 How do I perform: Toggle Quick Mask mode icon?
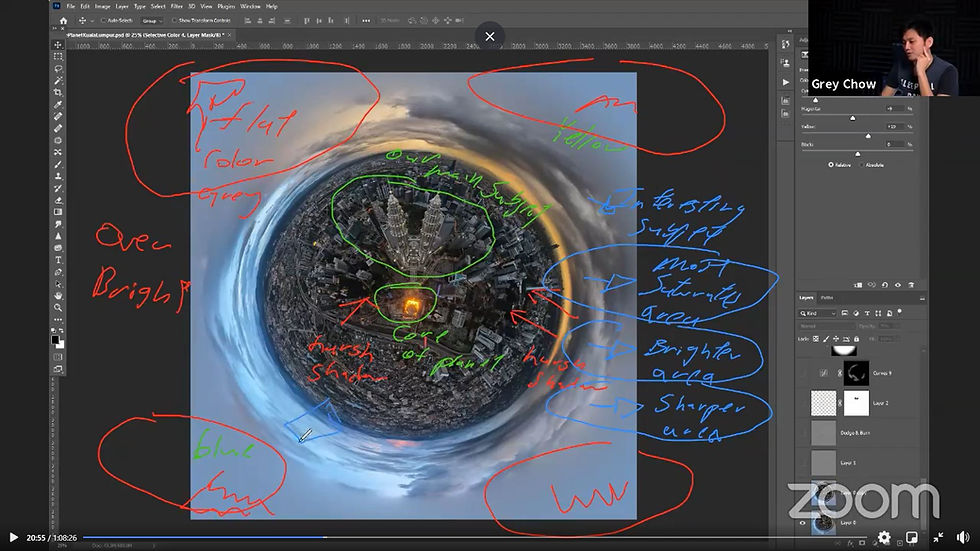tap(58, 357)
